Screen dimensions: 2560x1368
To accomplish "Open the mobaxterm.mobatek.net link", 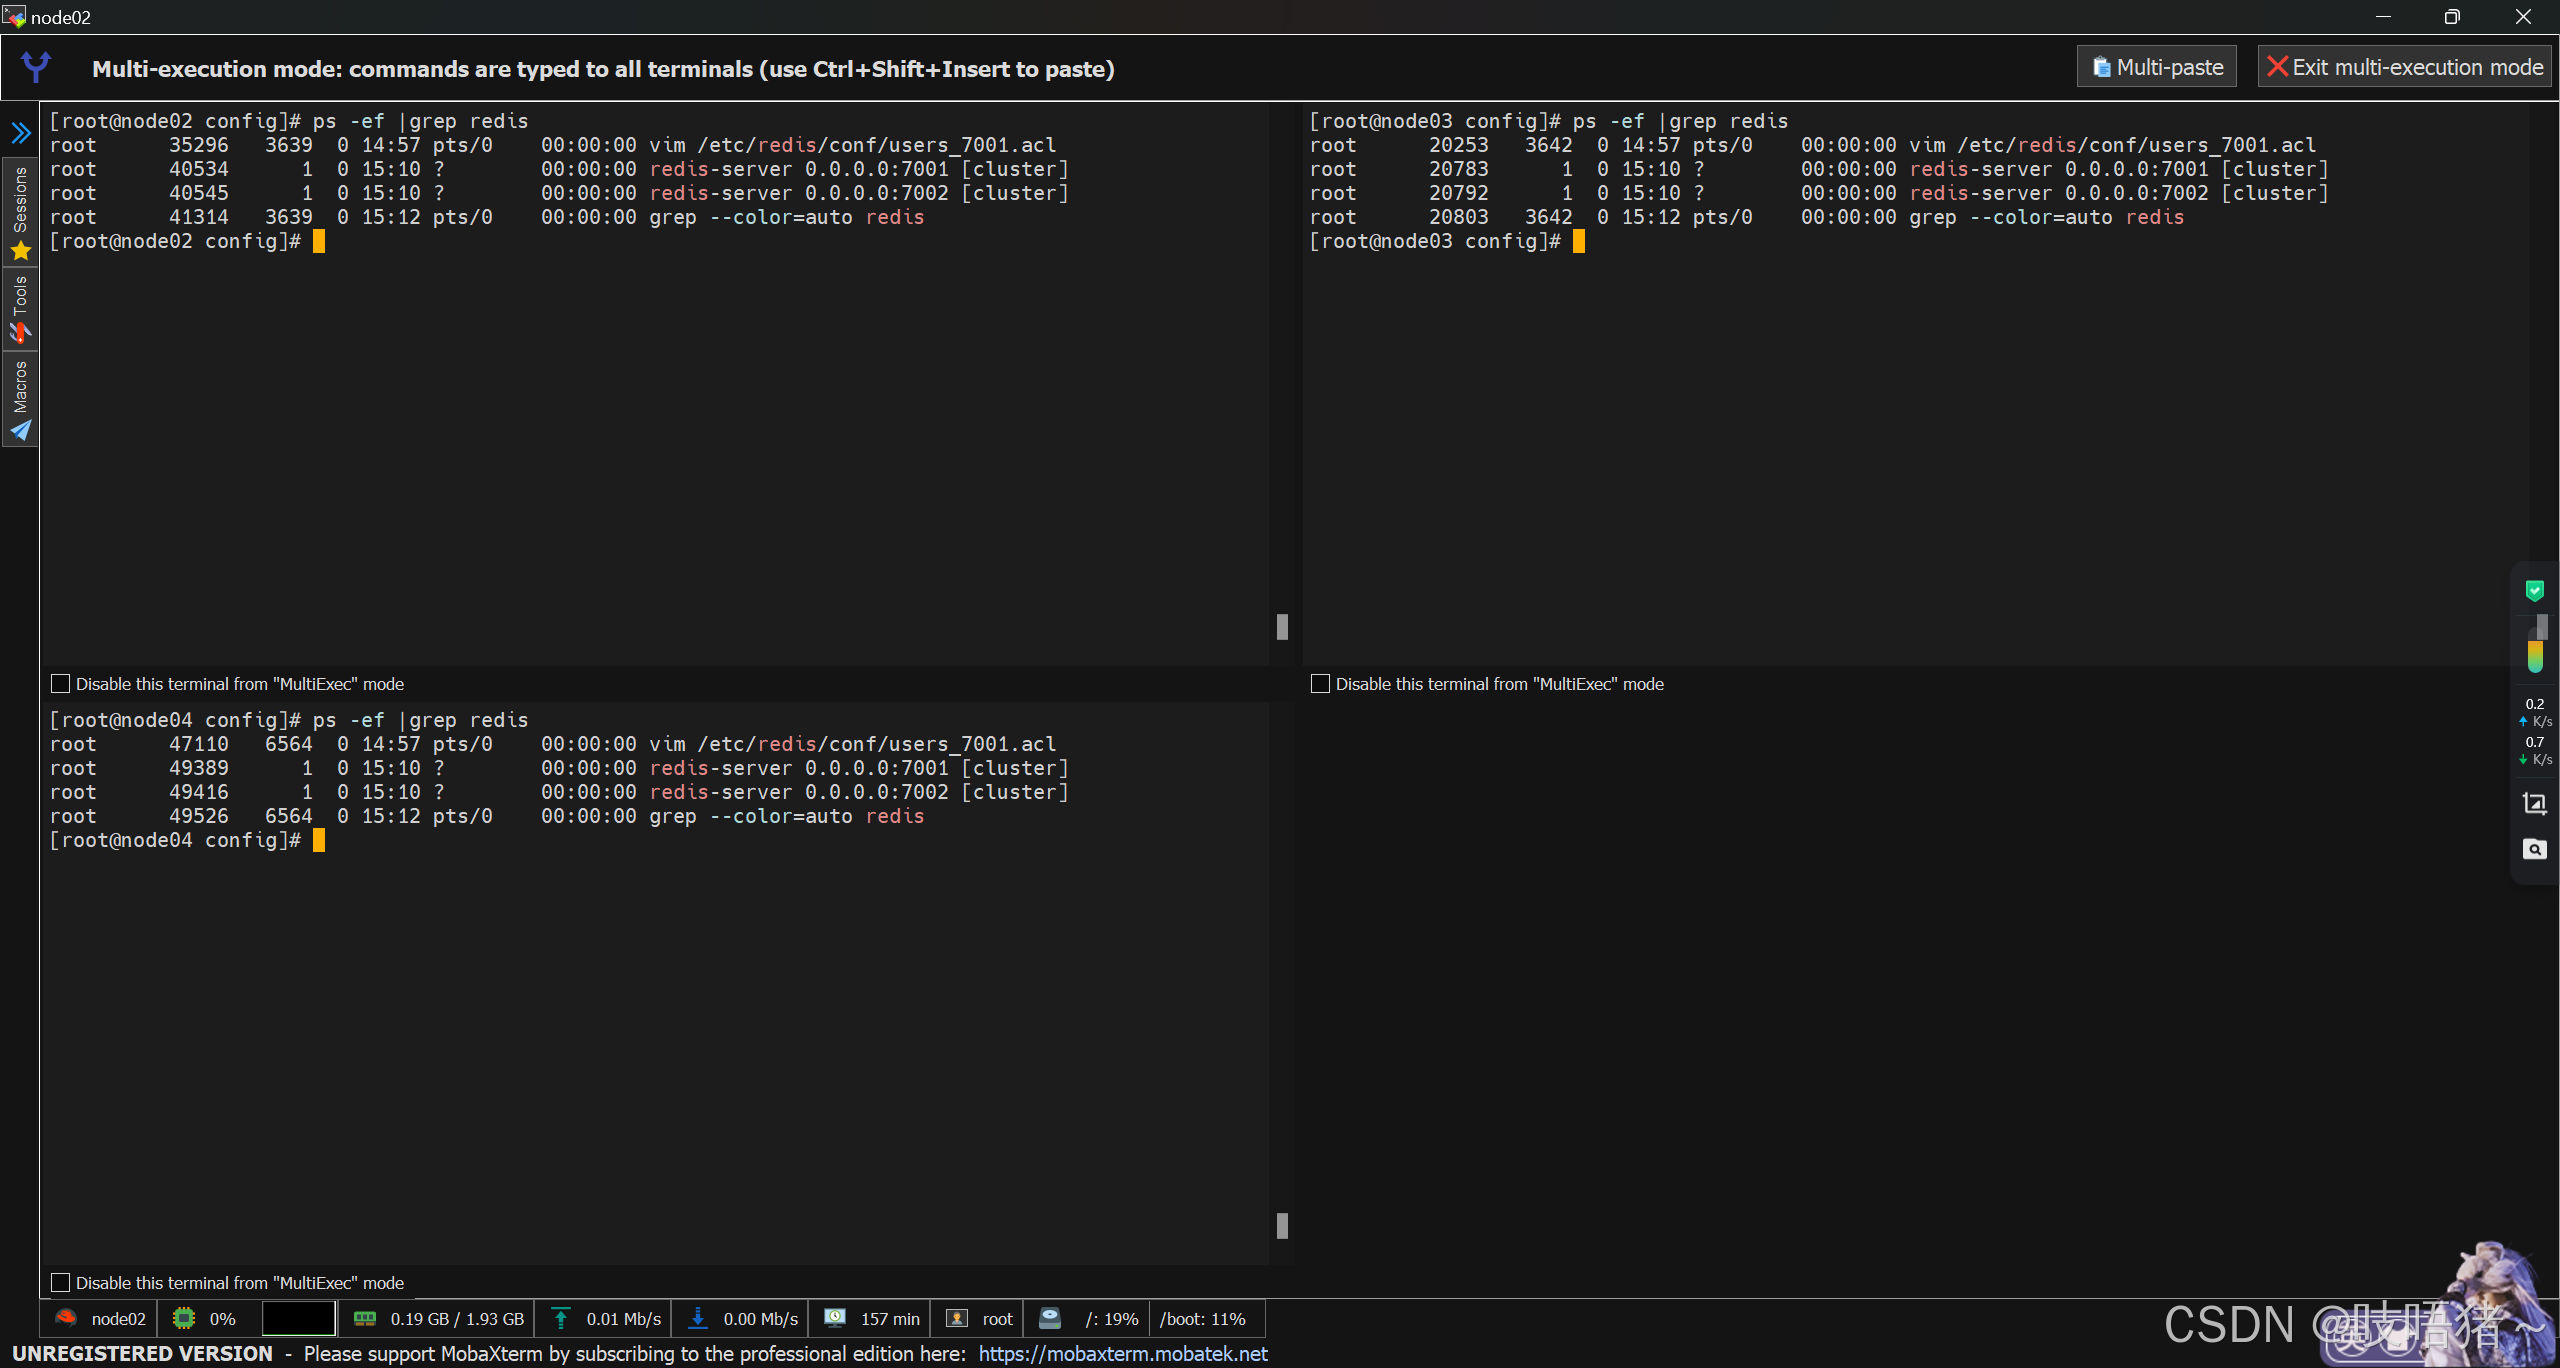I will click(x=1123, y=1354).
